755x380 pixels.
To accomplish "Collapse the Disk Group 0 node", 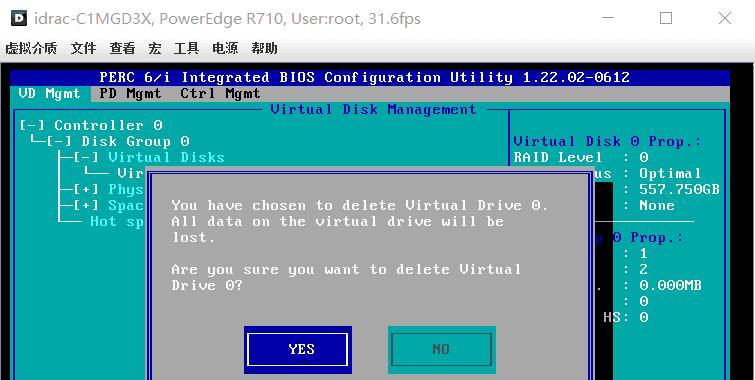I will click(59, 142).
